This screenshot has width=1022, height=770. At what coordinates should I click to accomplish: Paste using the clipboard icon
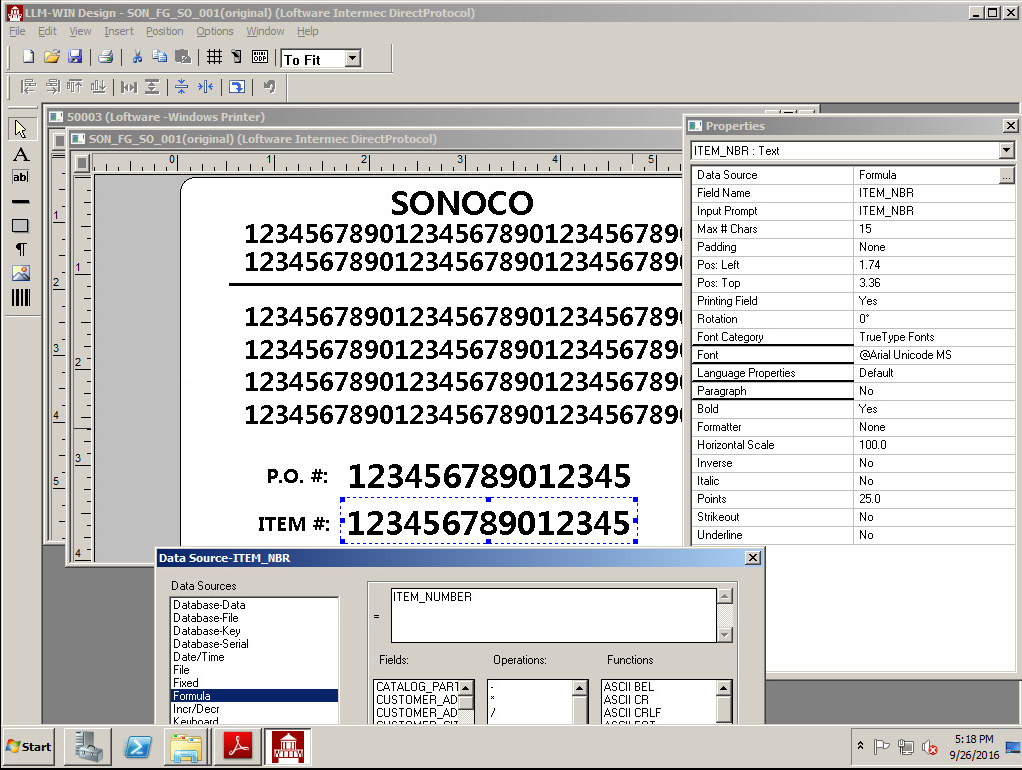[183, 57]
